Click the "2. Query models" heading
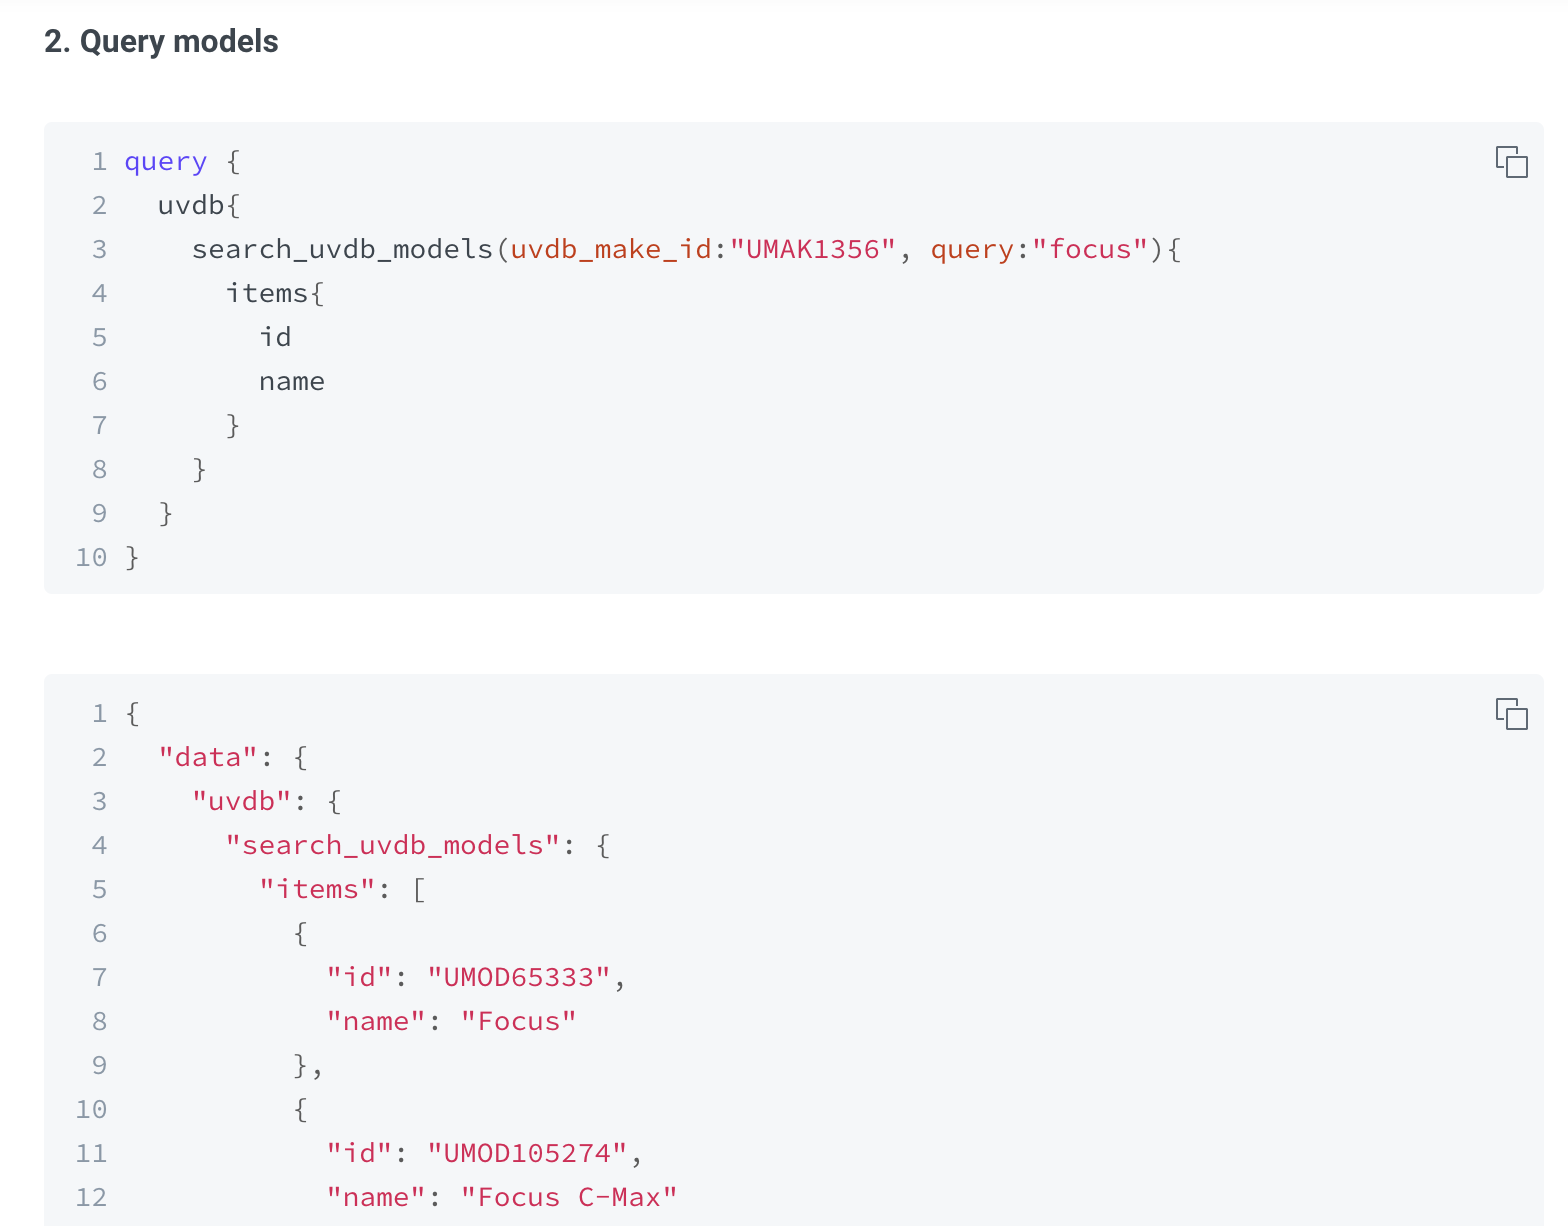The image size is (1568, 1226). pyautogui.click(x=161, y=41)
